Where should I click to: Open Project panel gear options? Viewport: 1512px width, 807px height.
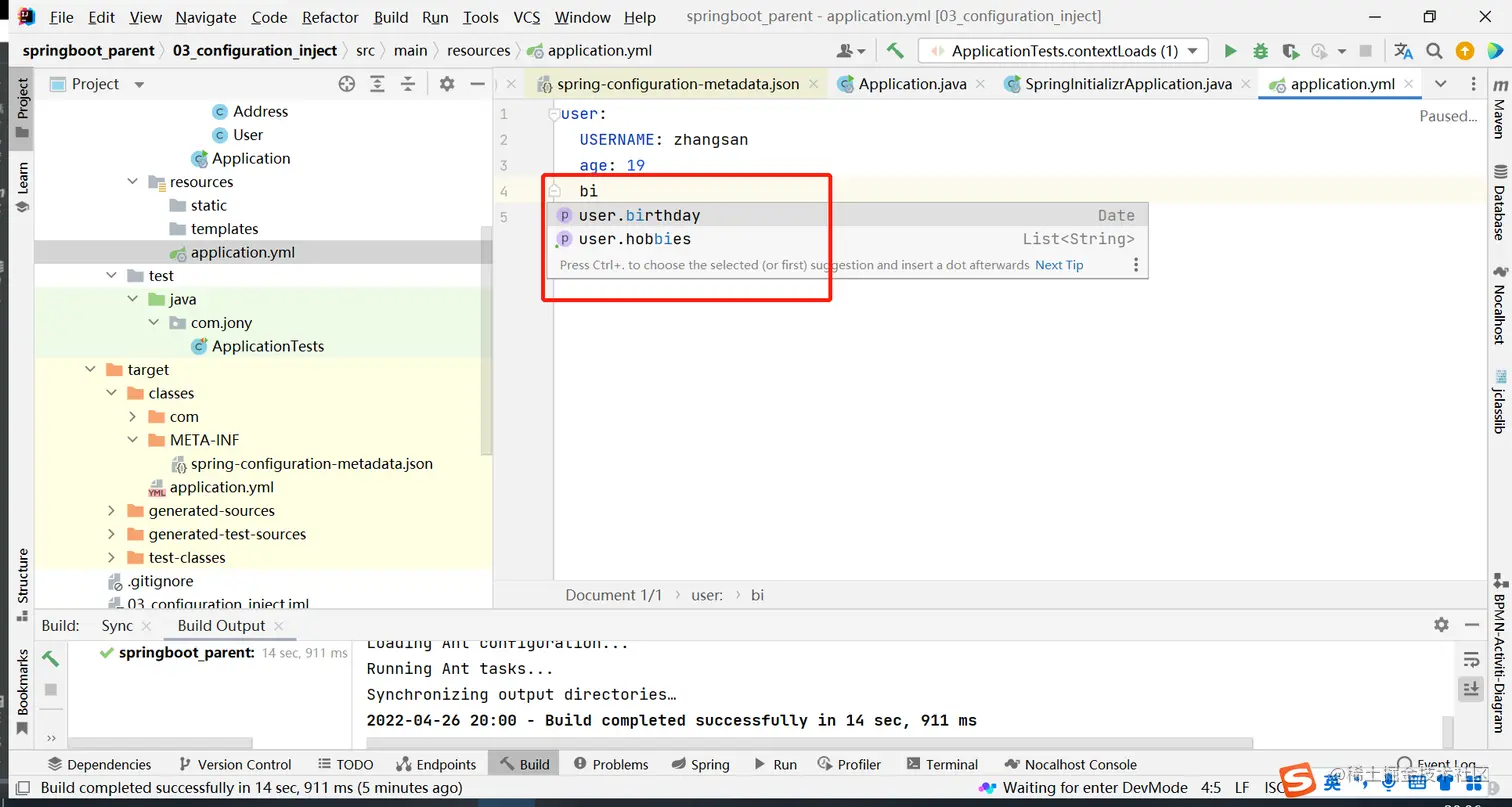point(447,84)
